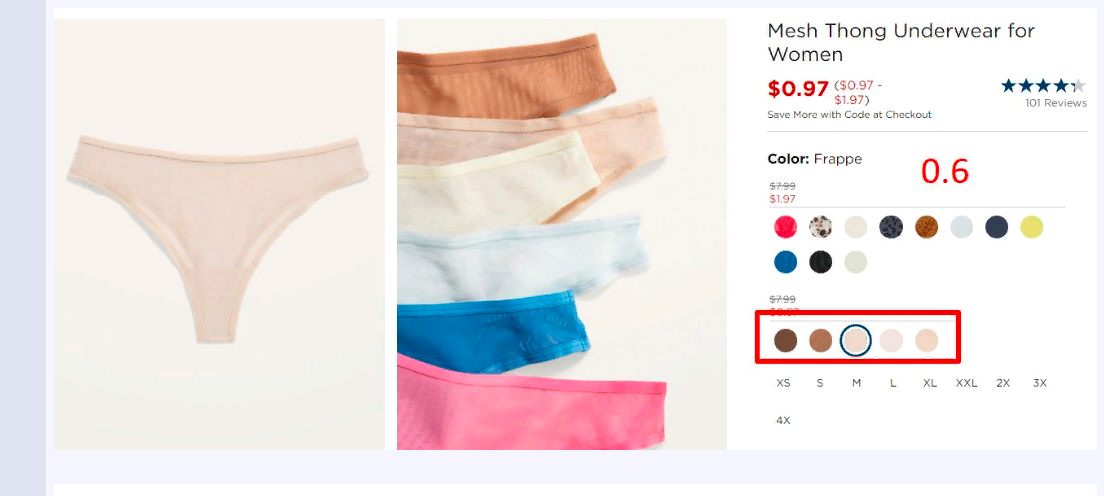The width and height of the screenshot is (1104, 496).
Task: Choose the navy blue color swatch
Action: coord(996,227)
